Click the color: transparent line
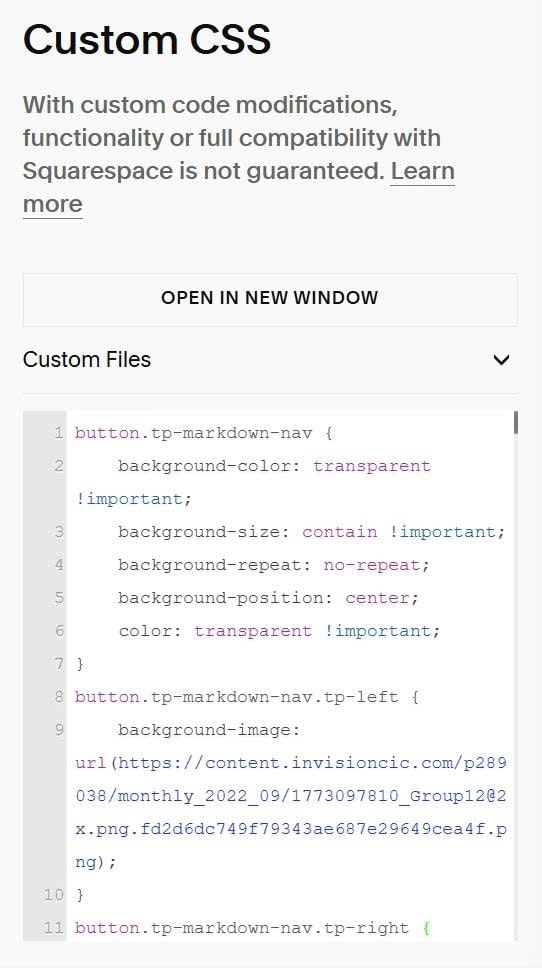 [279, 631]
